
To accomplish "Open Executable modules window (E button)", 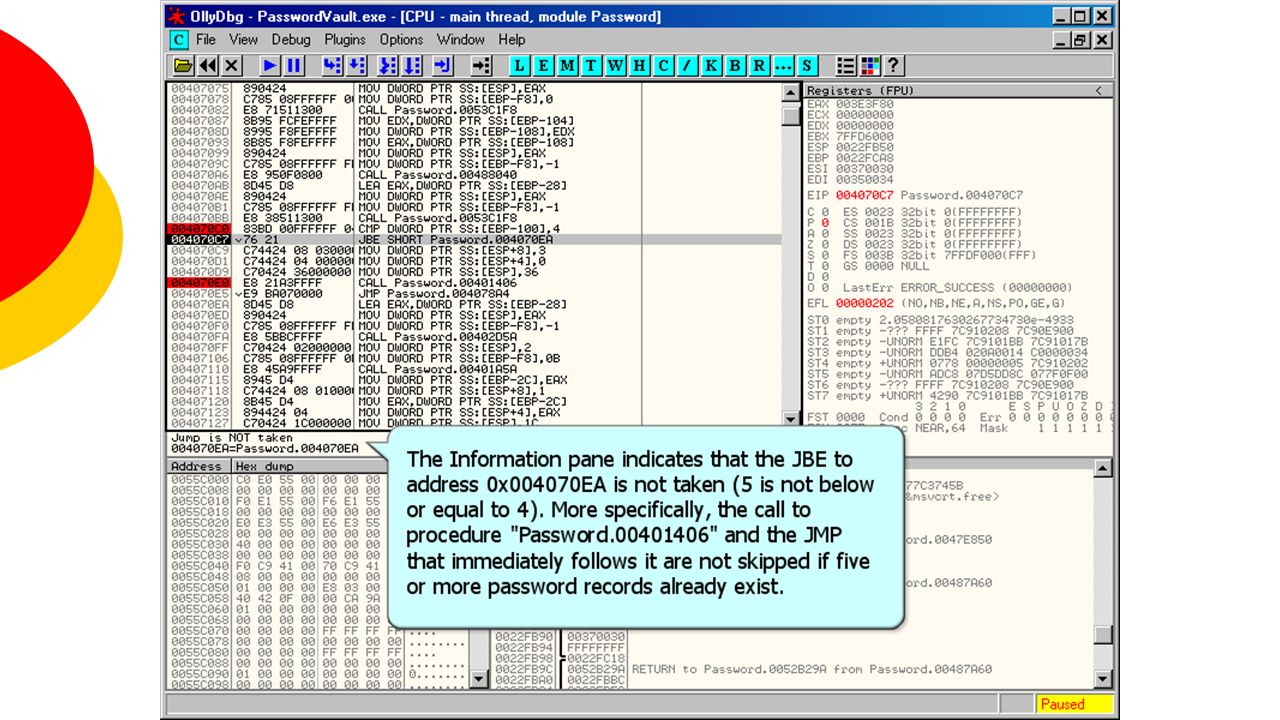I will (x=544, y=66).
